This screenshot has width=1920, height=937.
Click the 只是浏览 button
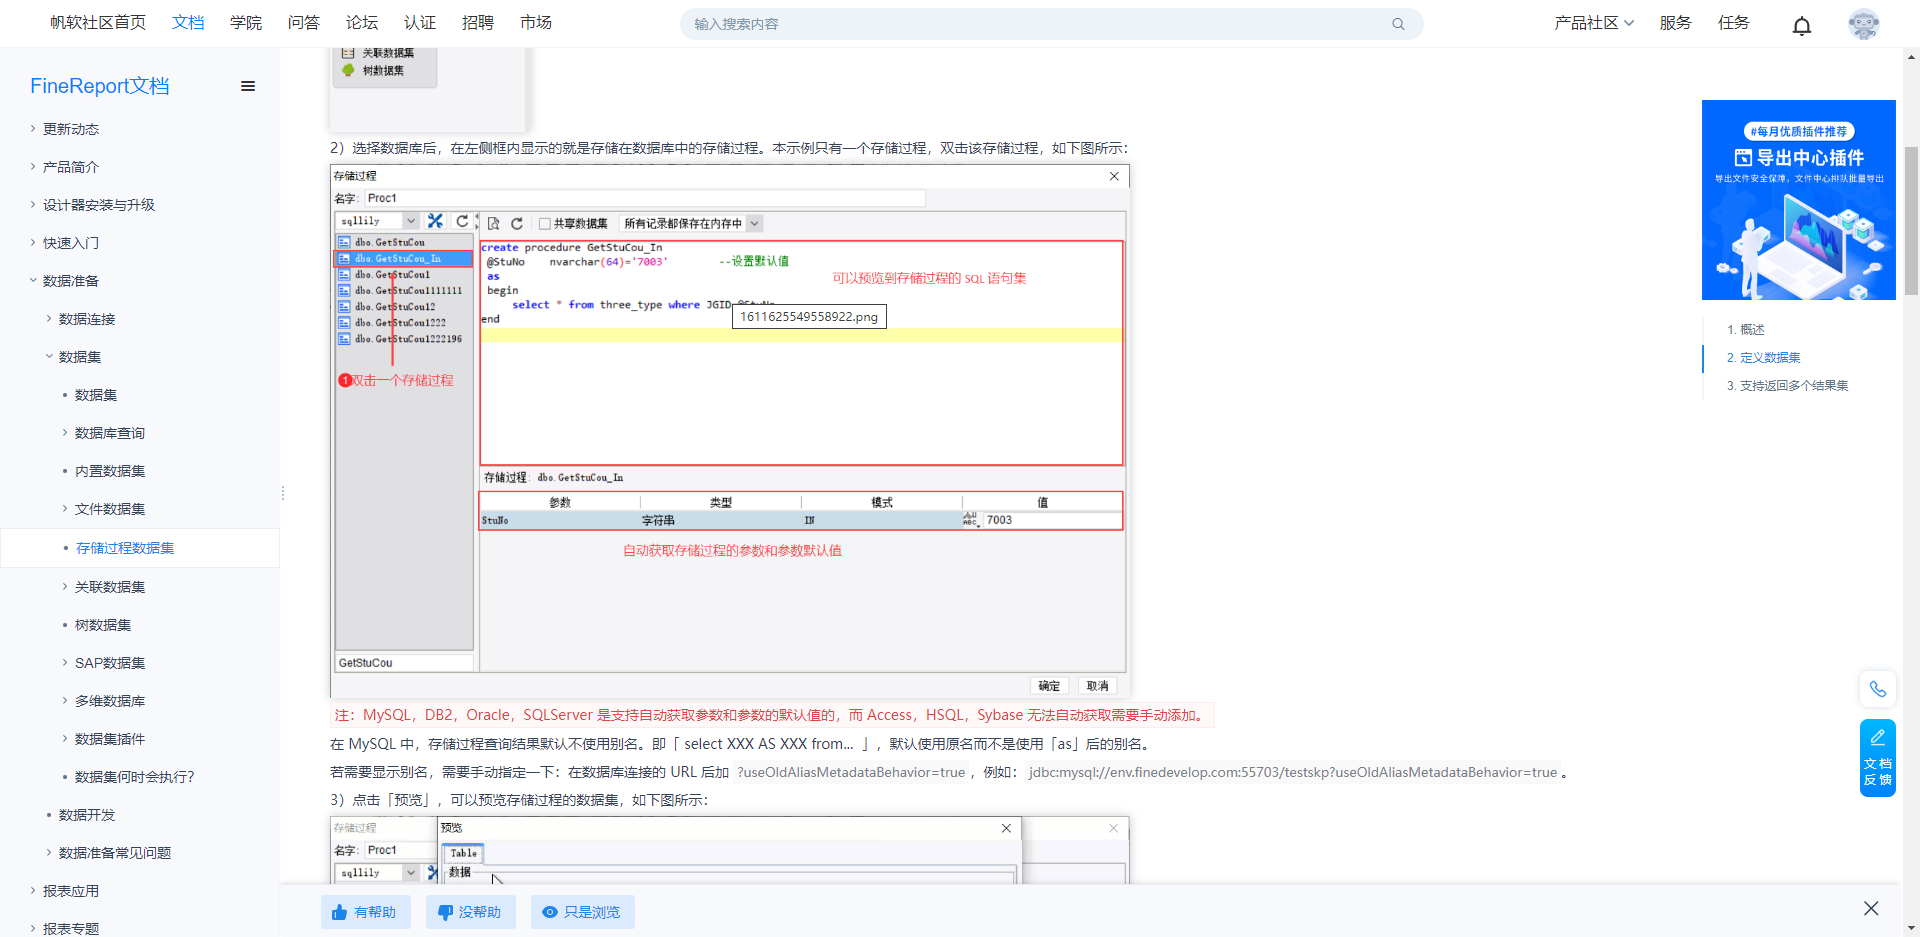click(x=582, y=912)
